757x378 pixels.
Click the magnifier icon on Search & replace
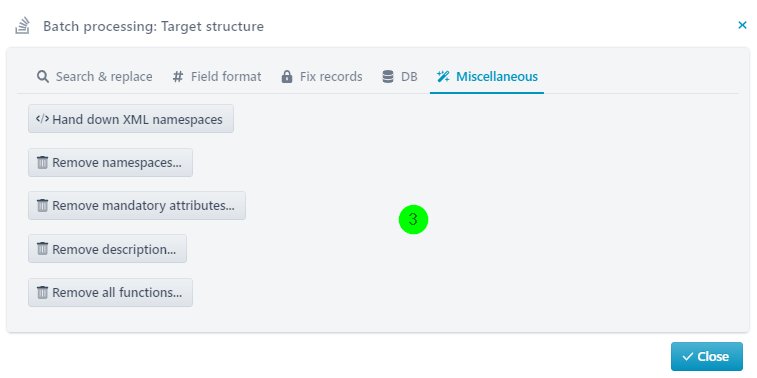43,77
